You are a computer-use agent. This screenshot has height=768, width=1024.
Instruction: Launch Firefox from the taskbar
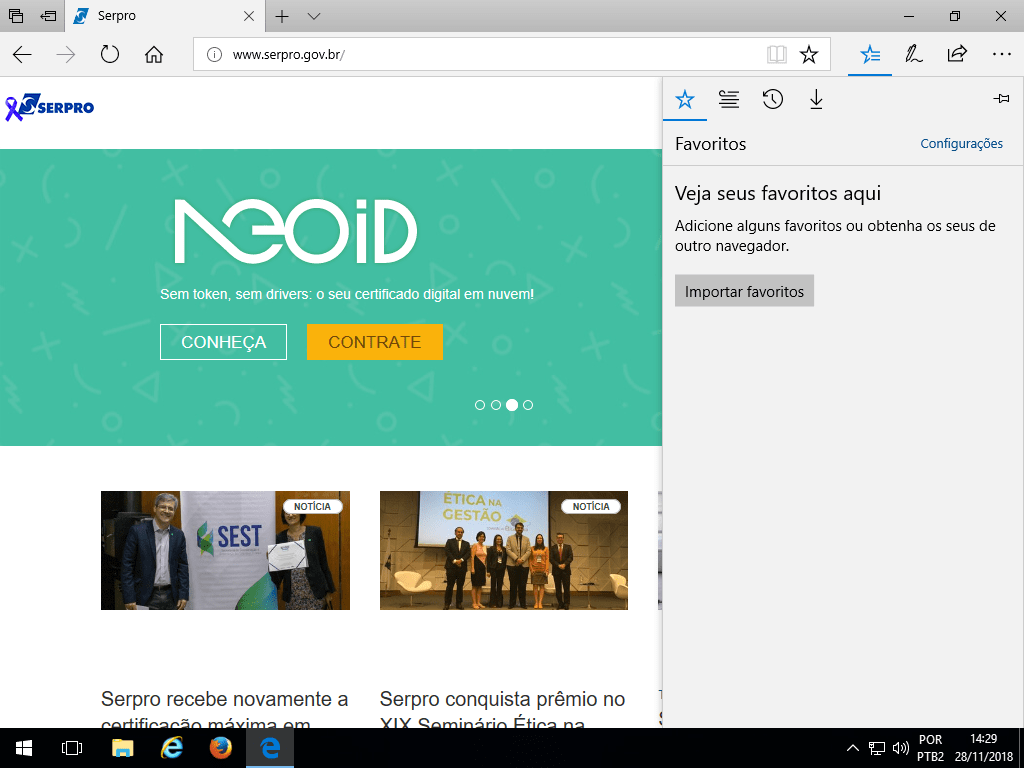[220, 747]
